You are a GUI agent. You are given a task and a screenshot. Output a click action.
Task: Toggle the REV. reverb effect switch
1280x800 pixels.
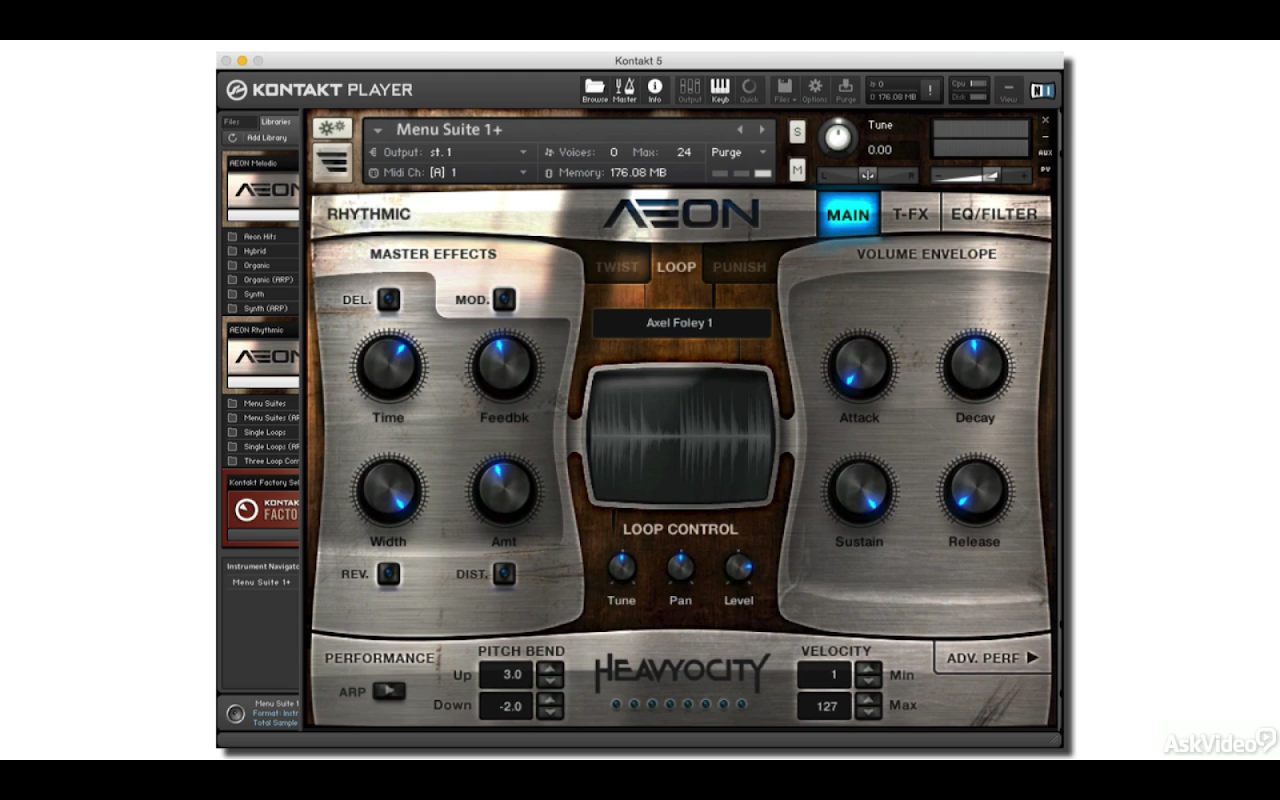click(x=388, y=574)
